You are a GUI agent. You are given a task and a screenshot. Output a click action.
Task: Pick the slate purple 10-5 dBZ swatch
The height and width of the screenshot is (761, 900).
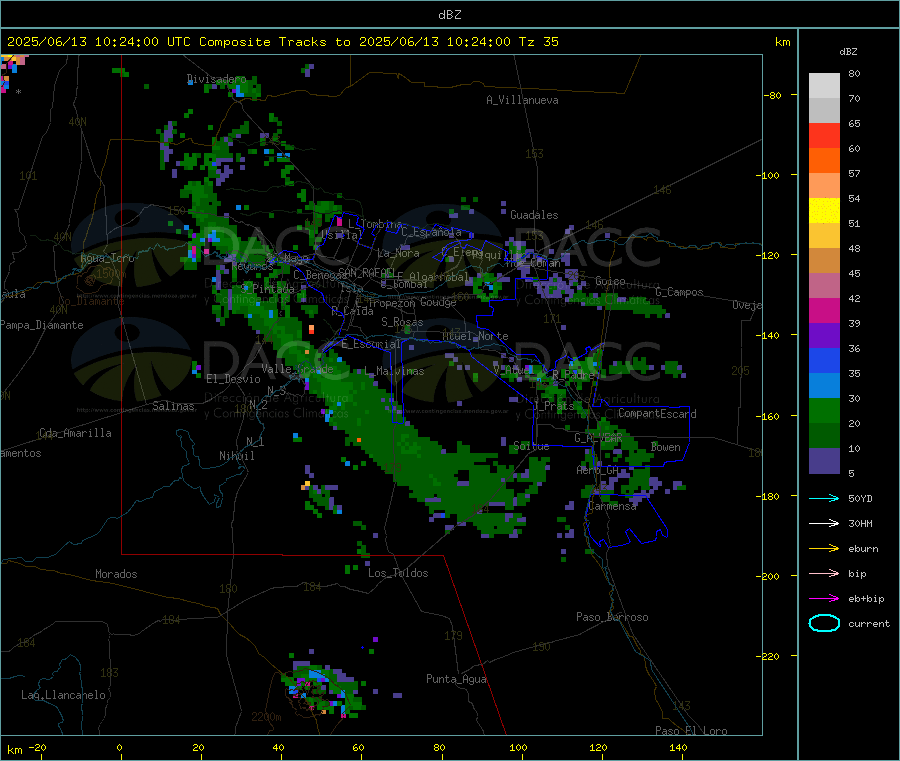tap(824, 461)
